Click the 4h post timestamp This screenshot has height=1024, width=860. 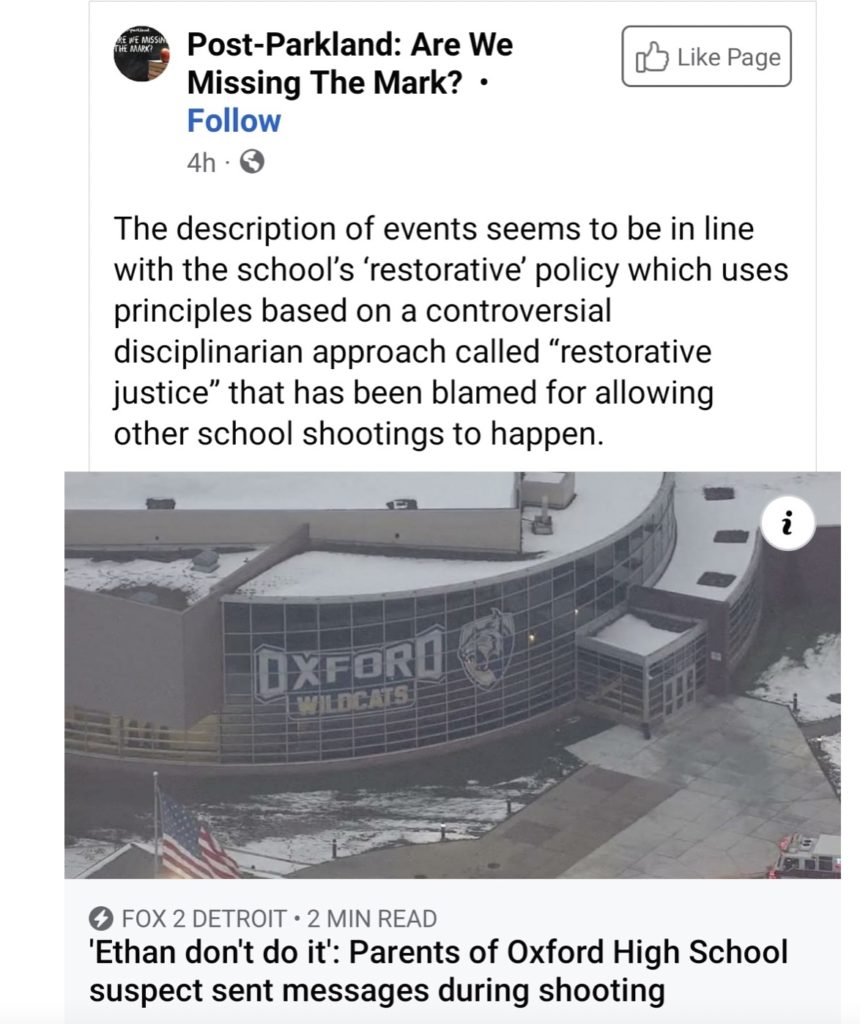point(200,163)
